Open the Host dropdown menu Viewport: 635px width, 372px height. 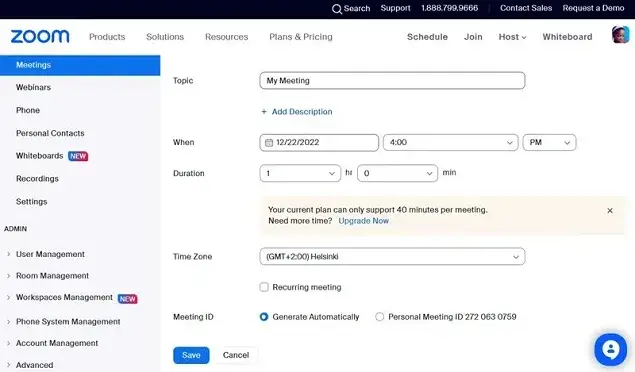[x=512, y=37]
